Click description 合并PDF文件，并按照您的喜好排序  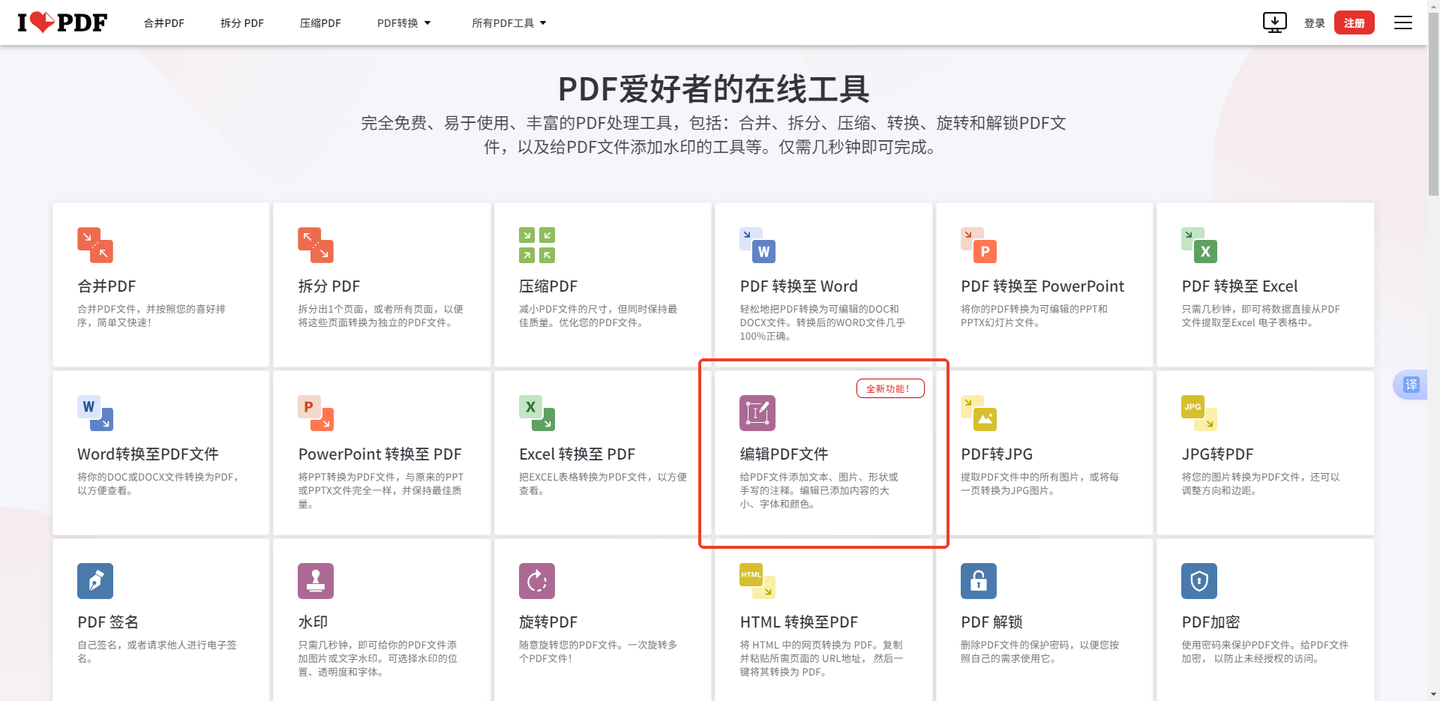152,316
